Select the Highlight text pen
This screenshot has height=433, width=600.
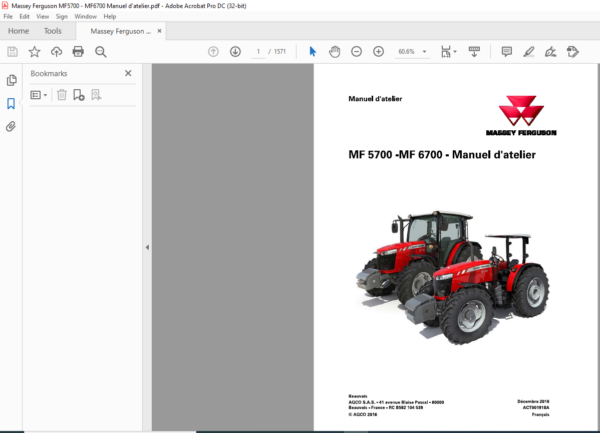[529, 52]
